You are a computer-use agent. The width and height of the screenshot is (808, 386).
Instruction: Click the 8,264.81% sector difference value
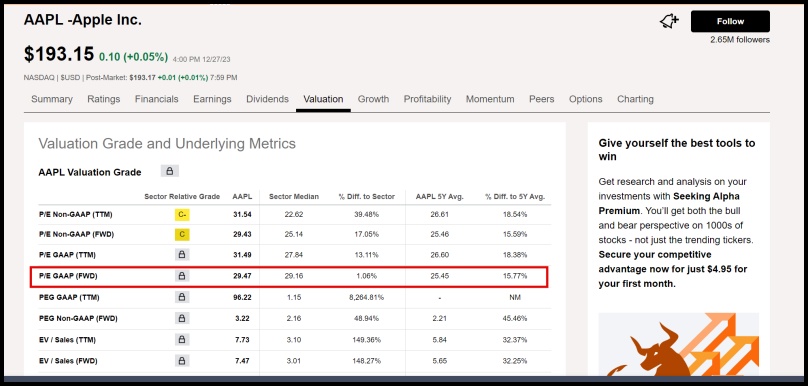coord(366,297)
